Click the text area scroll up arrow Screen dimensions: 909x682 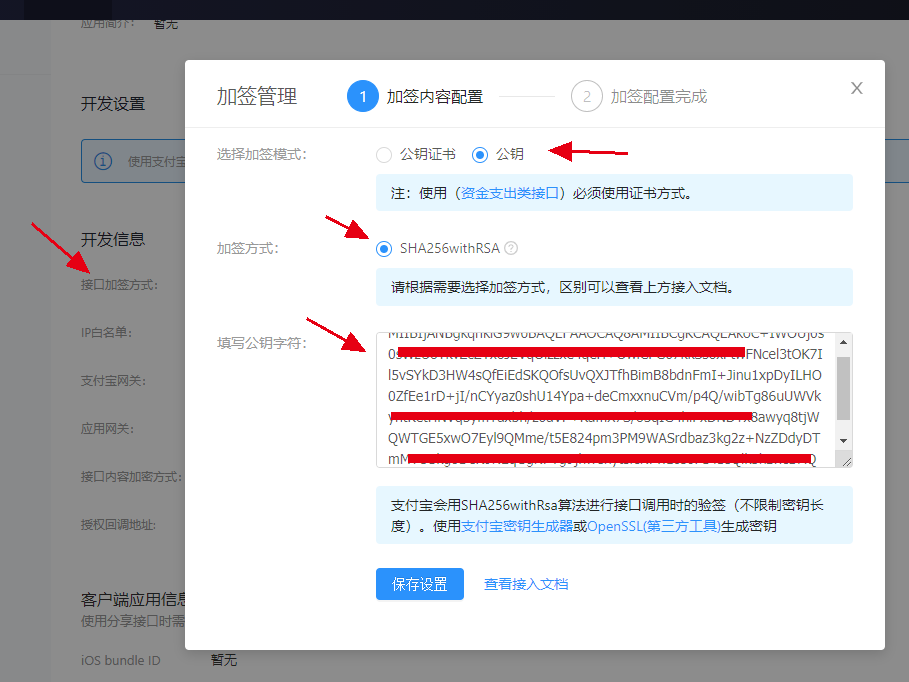pyautogui.click(x=843, y=342)
